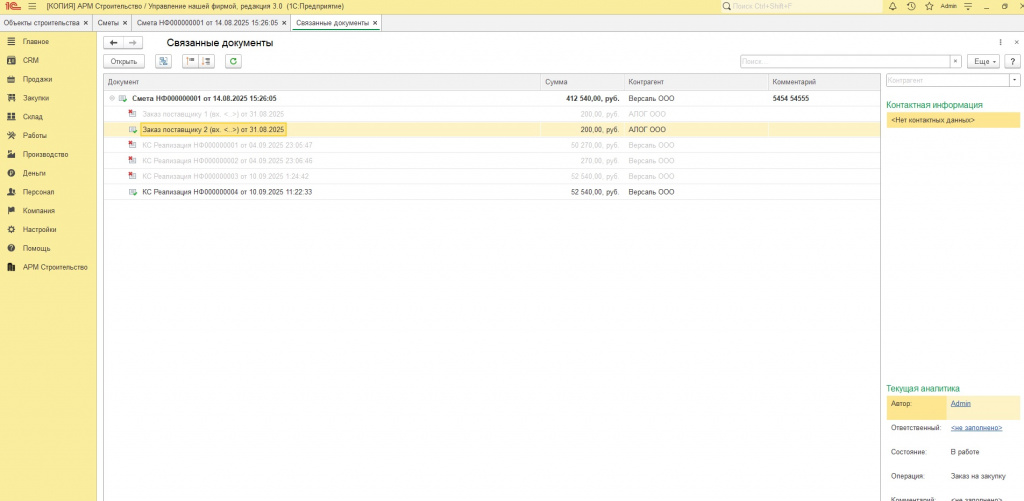Viewport: 1024px width, 501px height.
Task: Click the 50 270,00 руб. sum cell
Action: pos(582,145)
